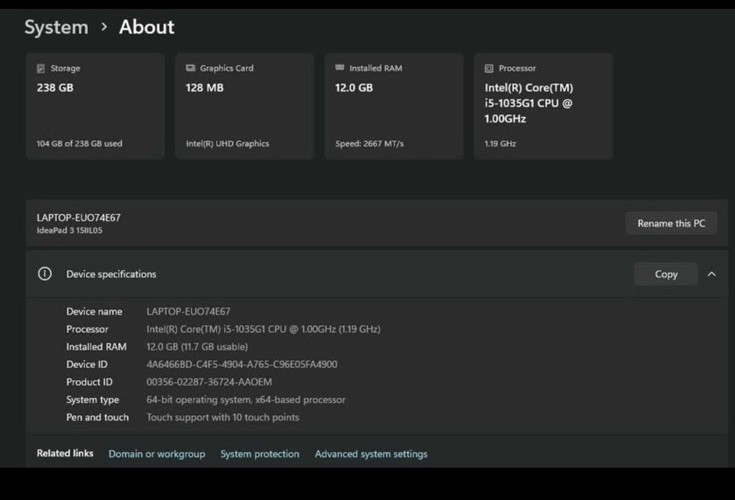
Task: Click the Processor chip icon
Action: click(x=489, y=68)
